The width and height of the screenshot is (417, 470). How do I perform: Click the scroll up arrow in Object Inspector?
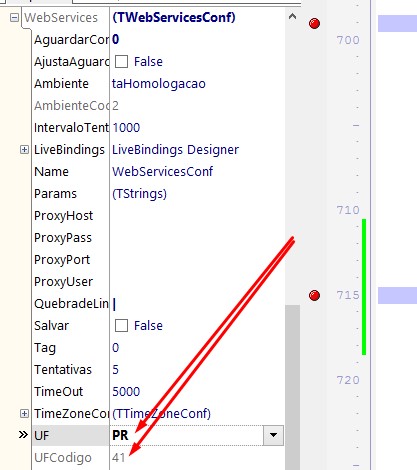coord(292,16)
